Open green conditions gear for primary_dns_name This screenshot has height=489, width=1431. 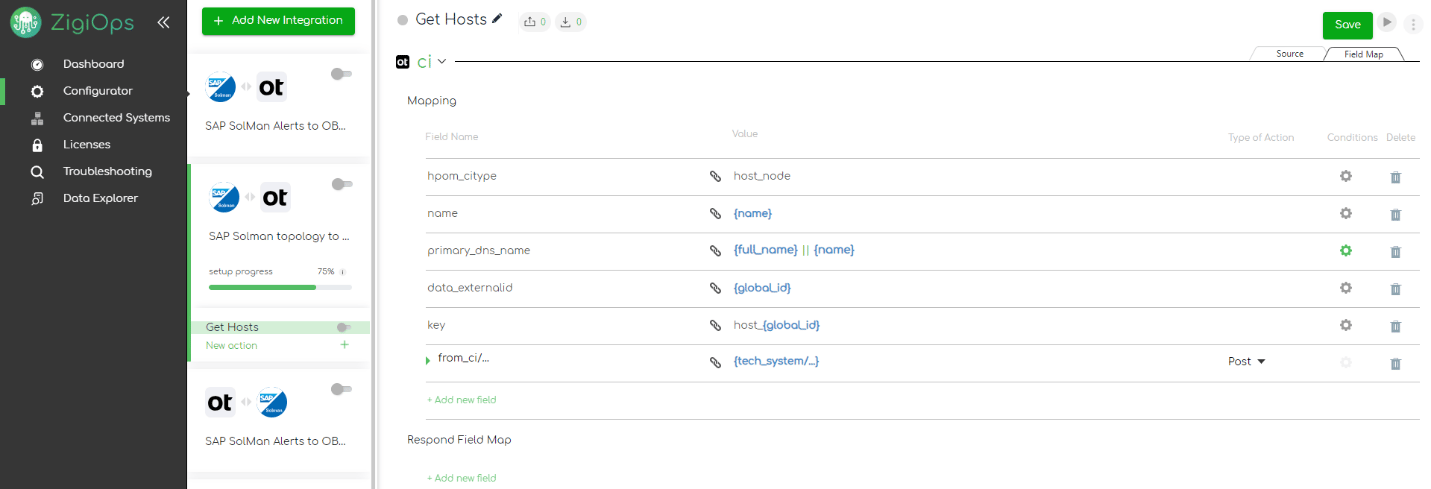click(1346, 251)
